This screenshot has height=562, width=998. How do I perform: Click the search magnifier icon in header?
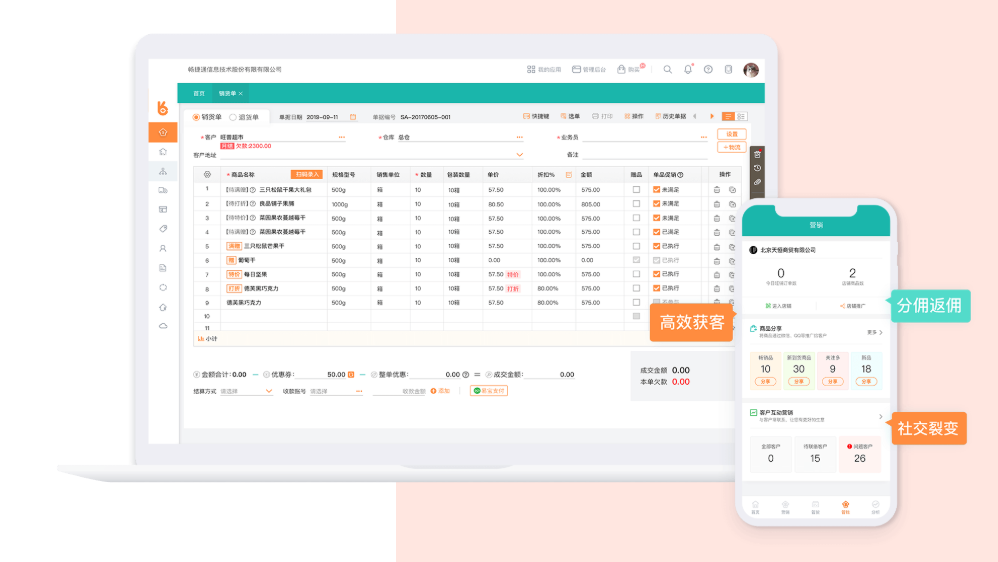pos(668,70)
